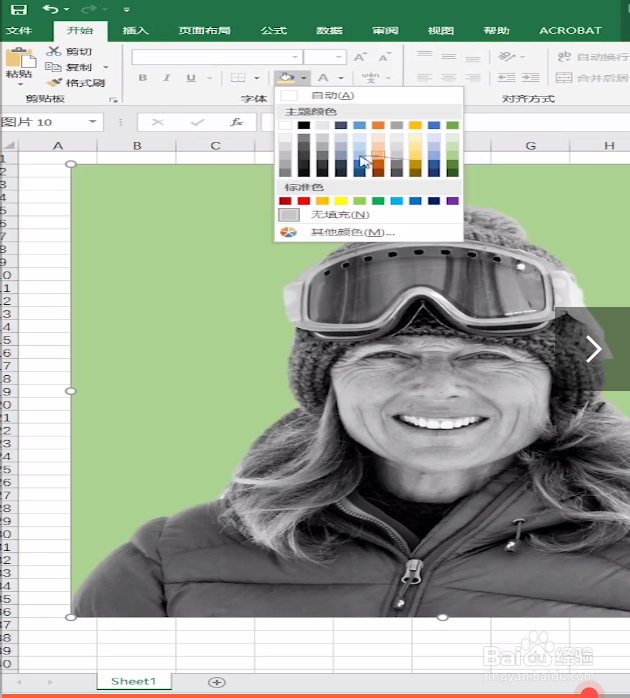Click the font color A icon

pyautogui.click(x=324, y=78)
